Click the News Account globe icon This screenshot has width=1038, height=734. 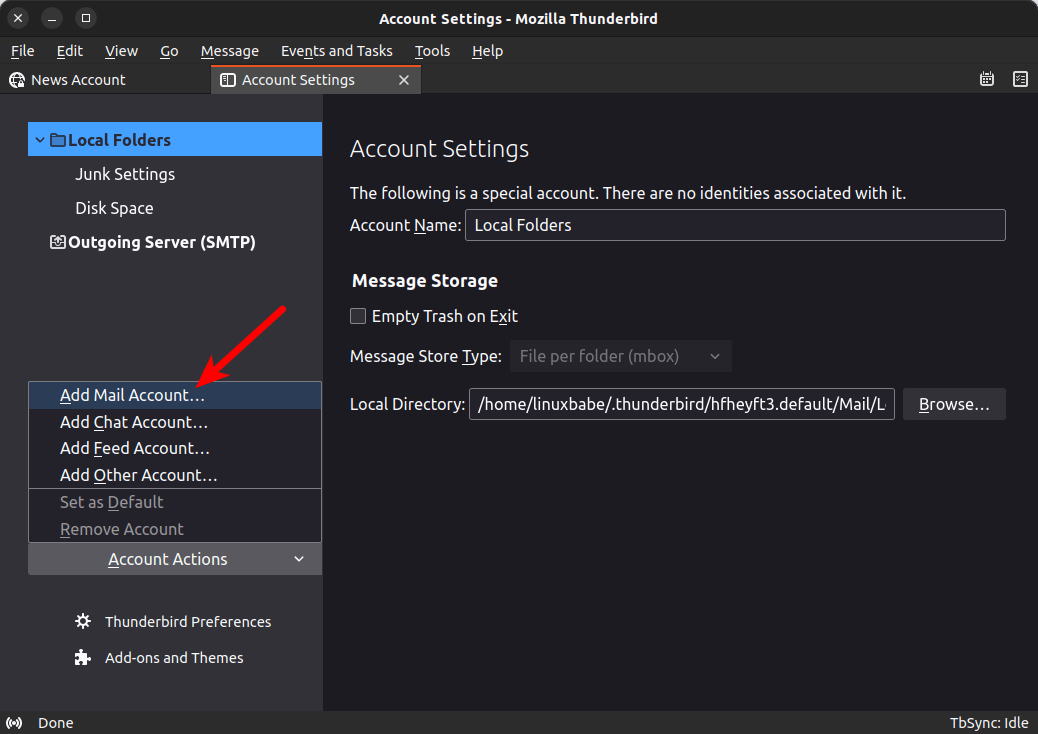coord(17,80)
